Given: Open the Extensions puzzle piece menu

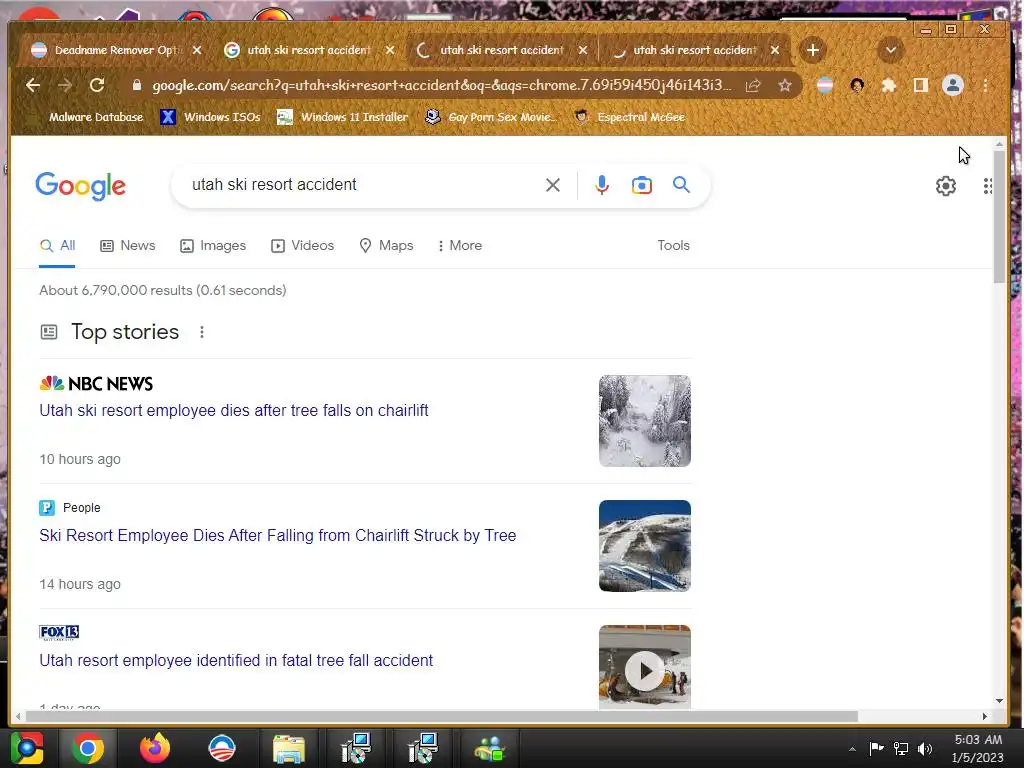Looking at the screenshot, I should [889, 86].
